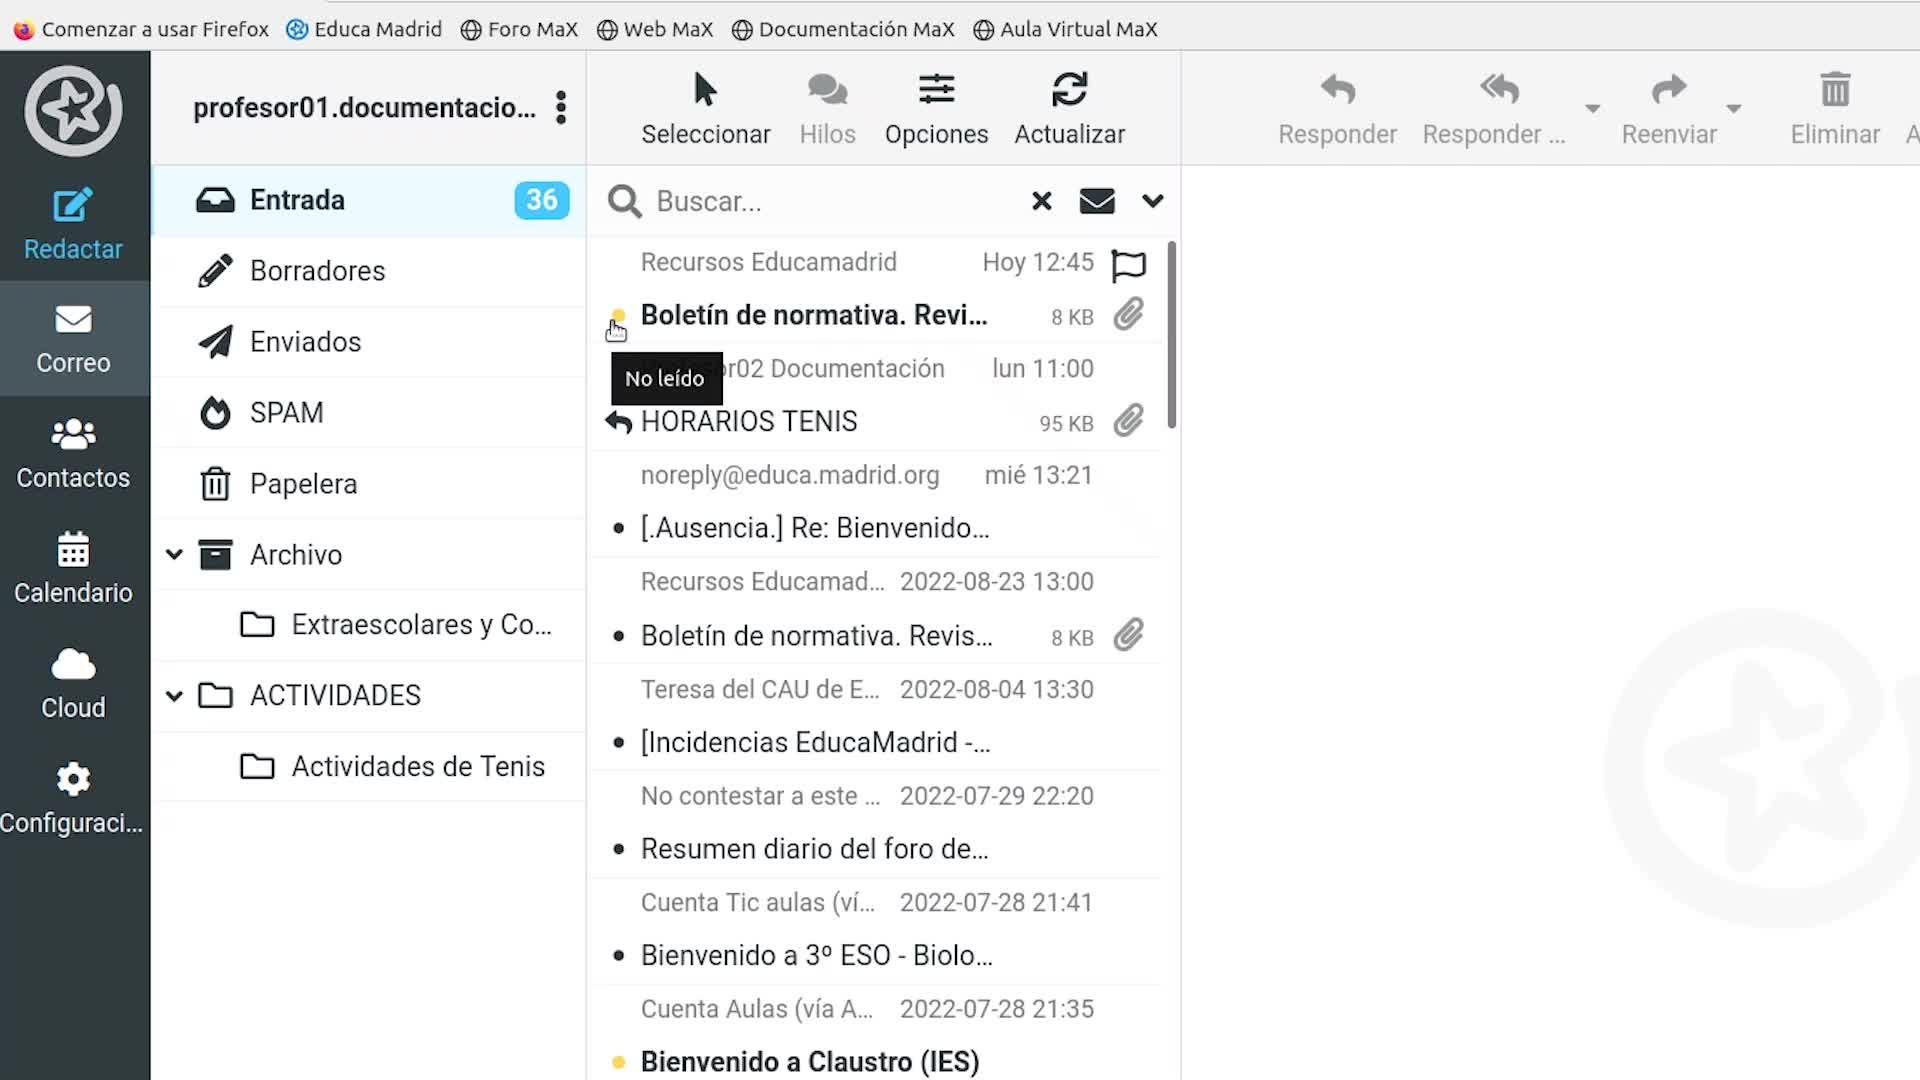The width and height of the screenshot is (1920, 1080).
Task: Open the Educa Madrid bookmark
Action: tap(364, 29)
